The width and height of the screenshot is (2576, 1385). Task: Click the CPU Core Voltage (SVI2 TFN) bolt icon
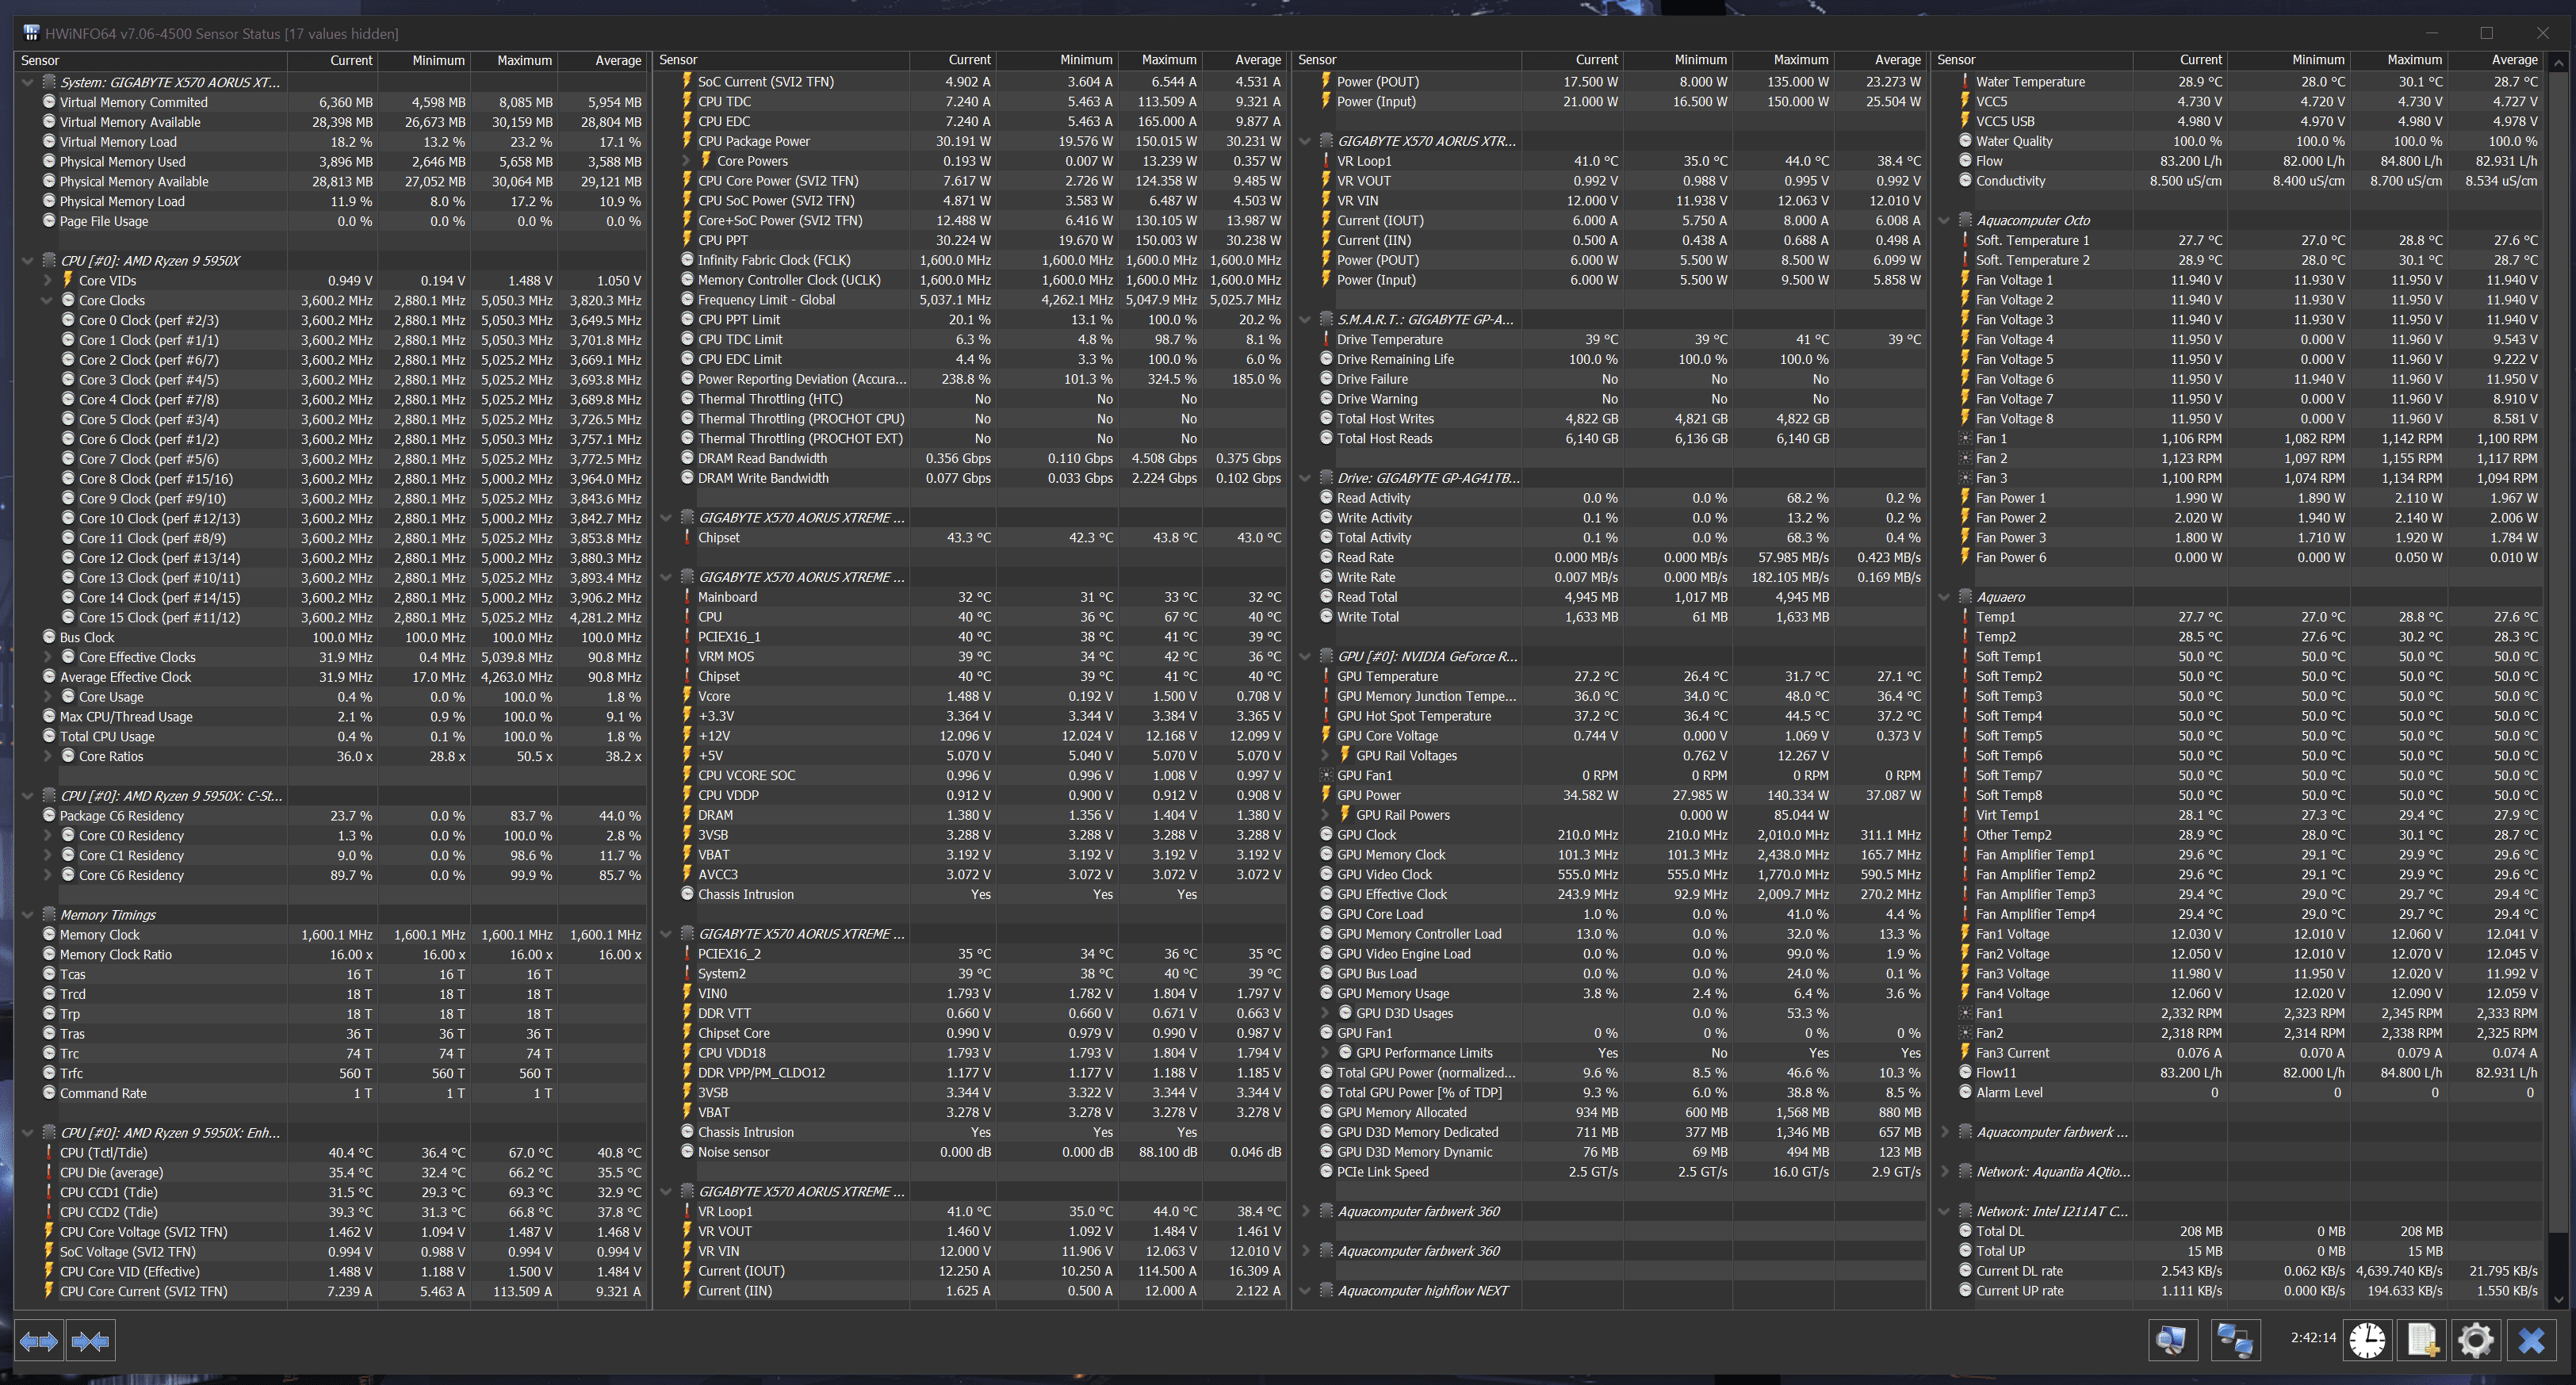(x=49, y=1232)
